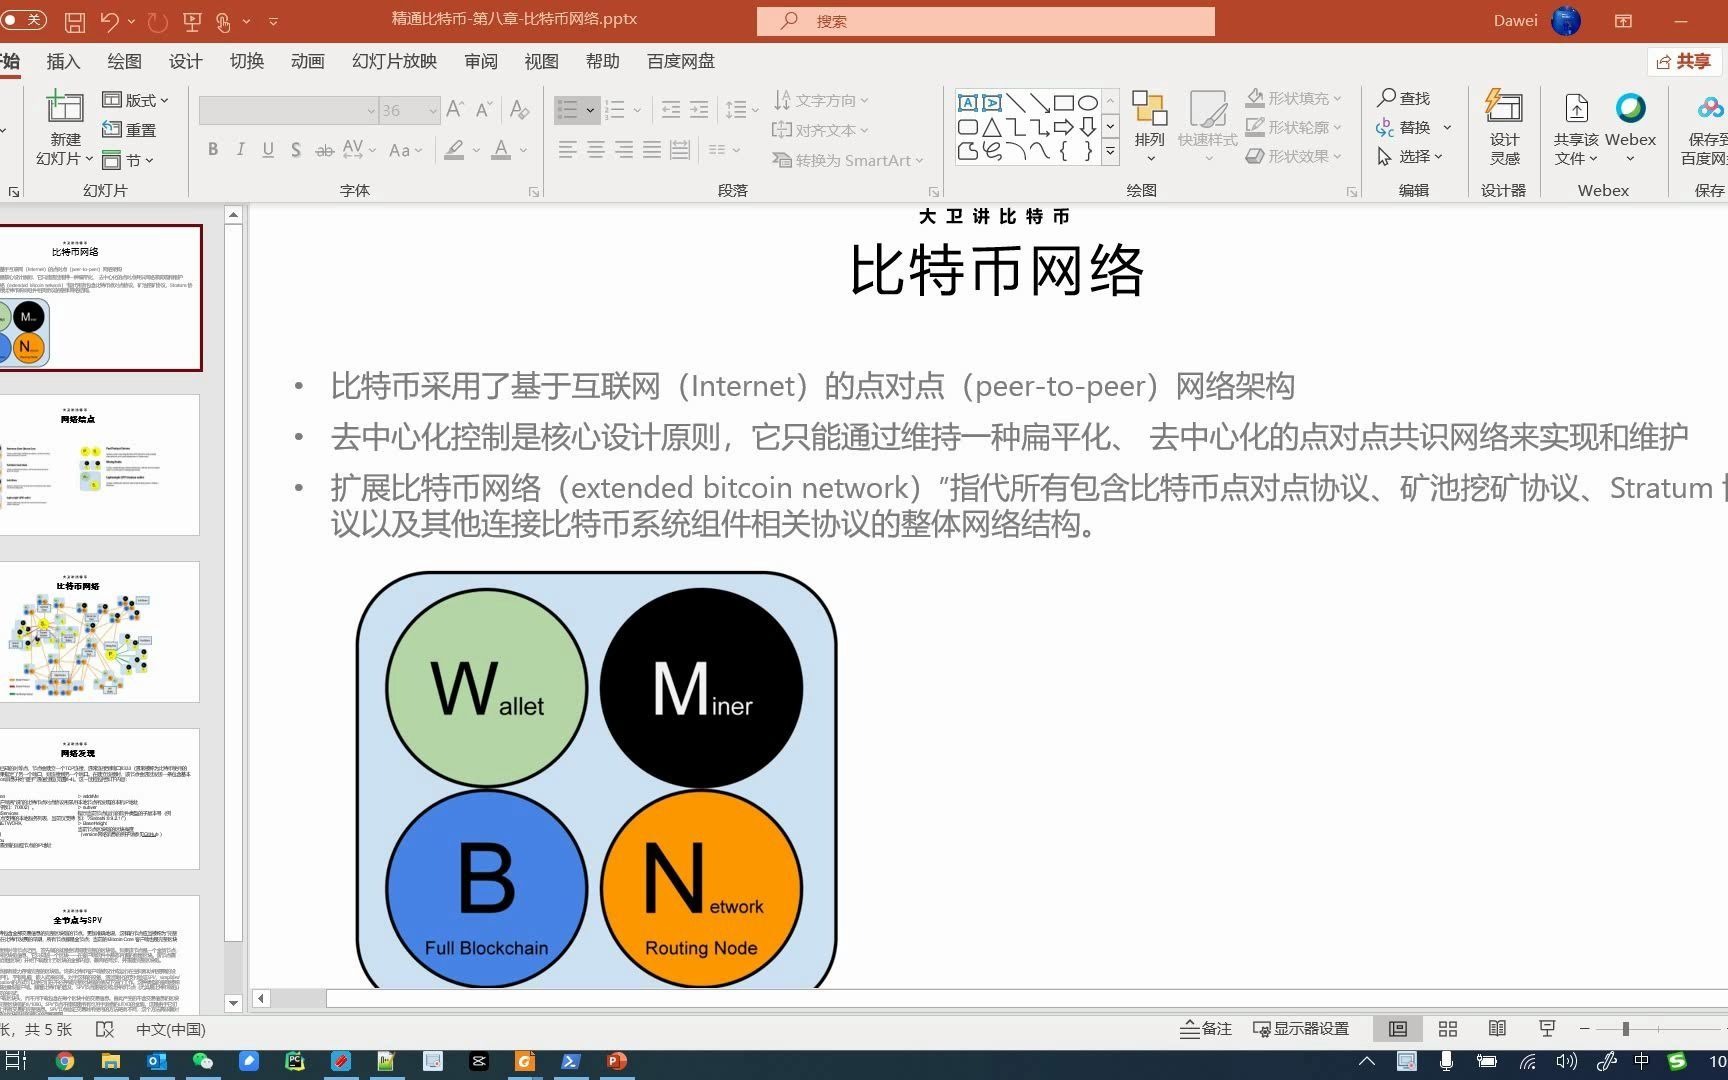Select the 网络节点 slide thumbnail
The height and width of the screenshot is (1080, 1728).
[x=99, y=465]
